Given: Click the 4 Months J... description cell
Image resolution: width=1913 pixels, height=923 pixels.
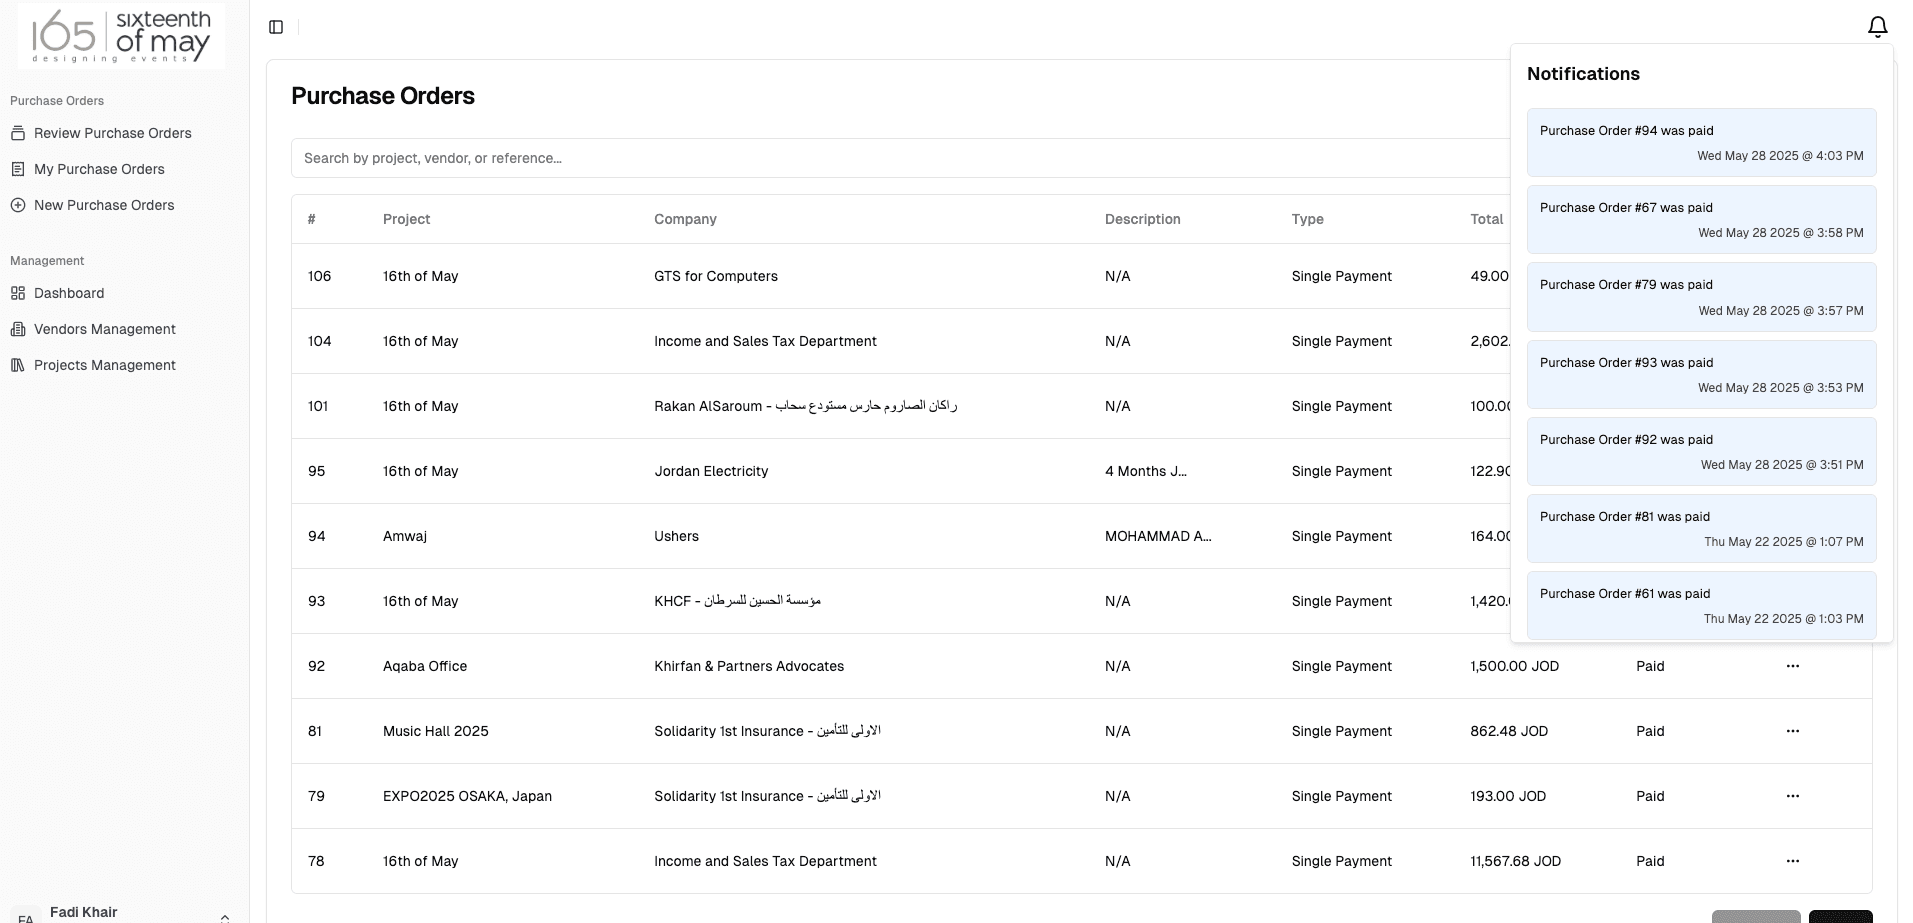Looking at the screenshot, I should pyautogui.click(x=1145, y=471).
